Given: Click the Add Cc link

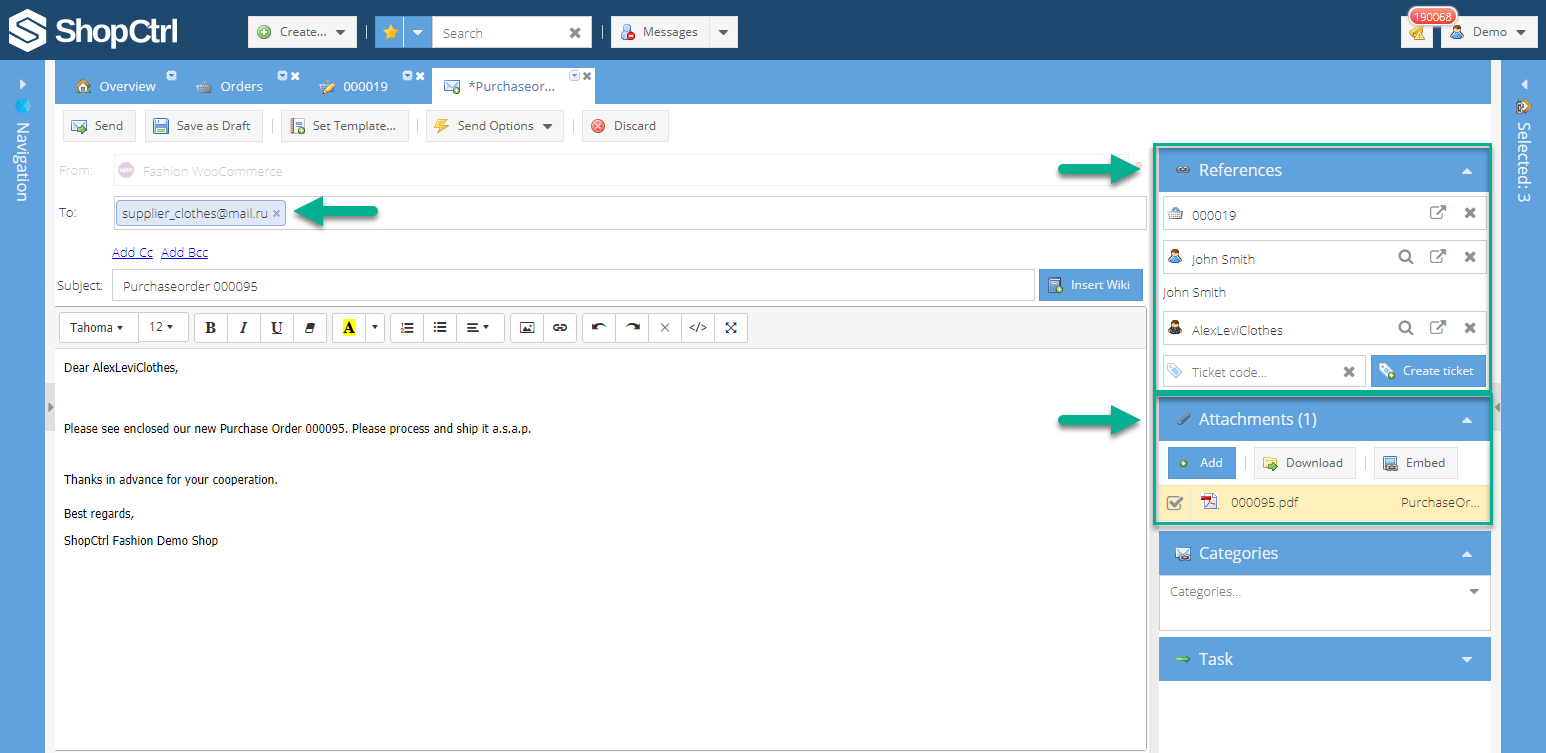Looking at the screenshot, I should [x=132, y=253].
